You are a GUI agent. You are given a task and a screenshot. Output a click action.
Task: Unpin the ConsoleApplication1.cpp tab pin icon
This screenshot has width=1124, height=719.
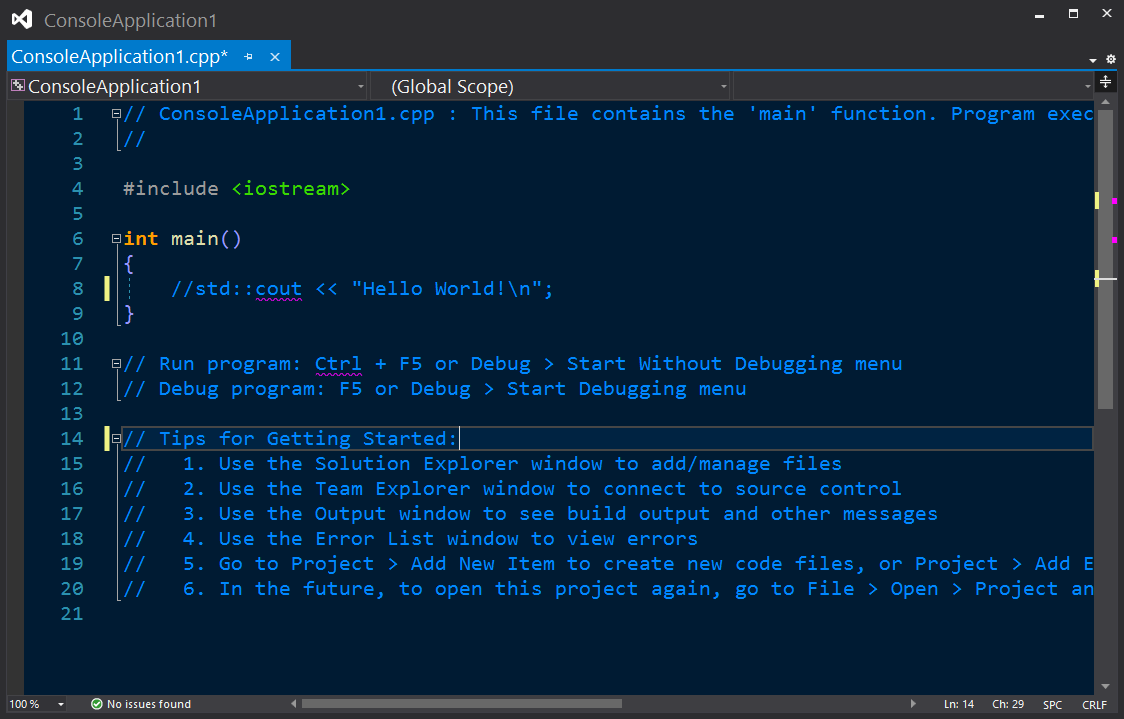(x=249, y=57)
